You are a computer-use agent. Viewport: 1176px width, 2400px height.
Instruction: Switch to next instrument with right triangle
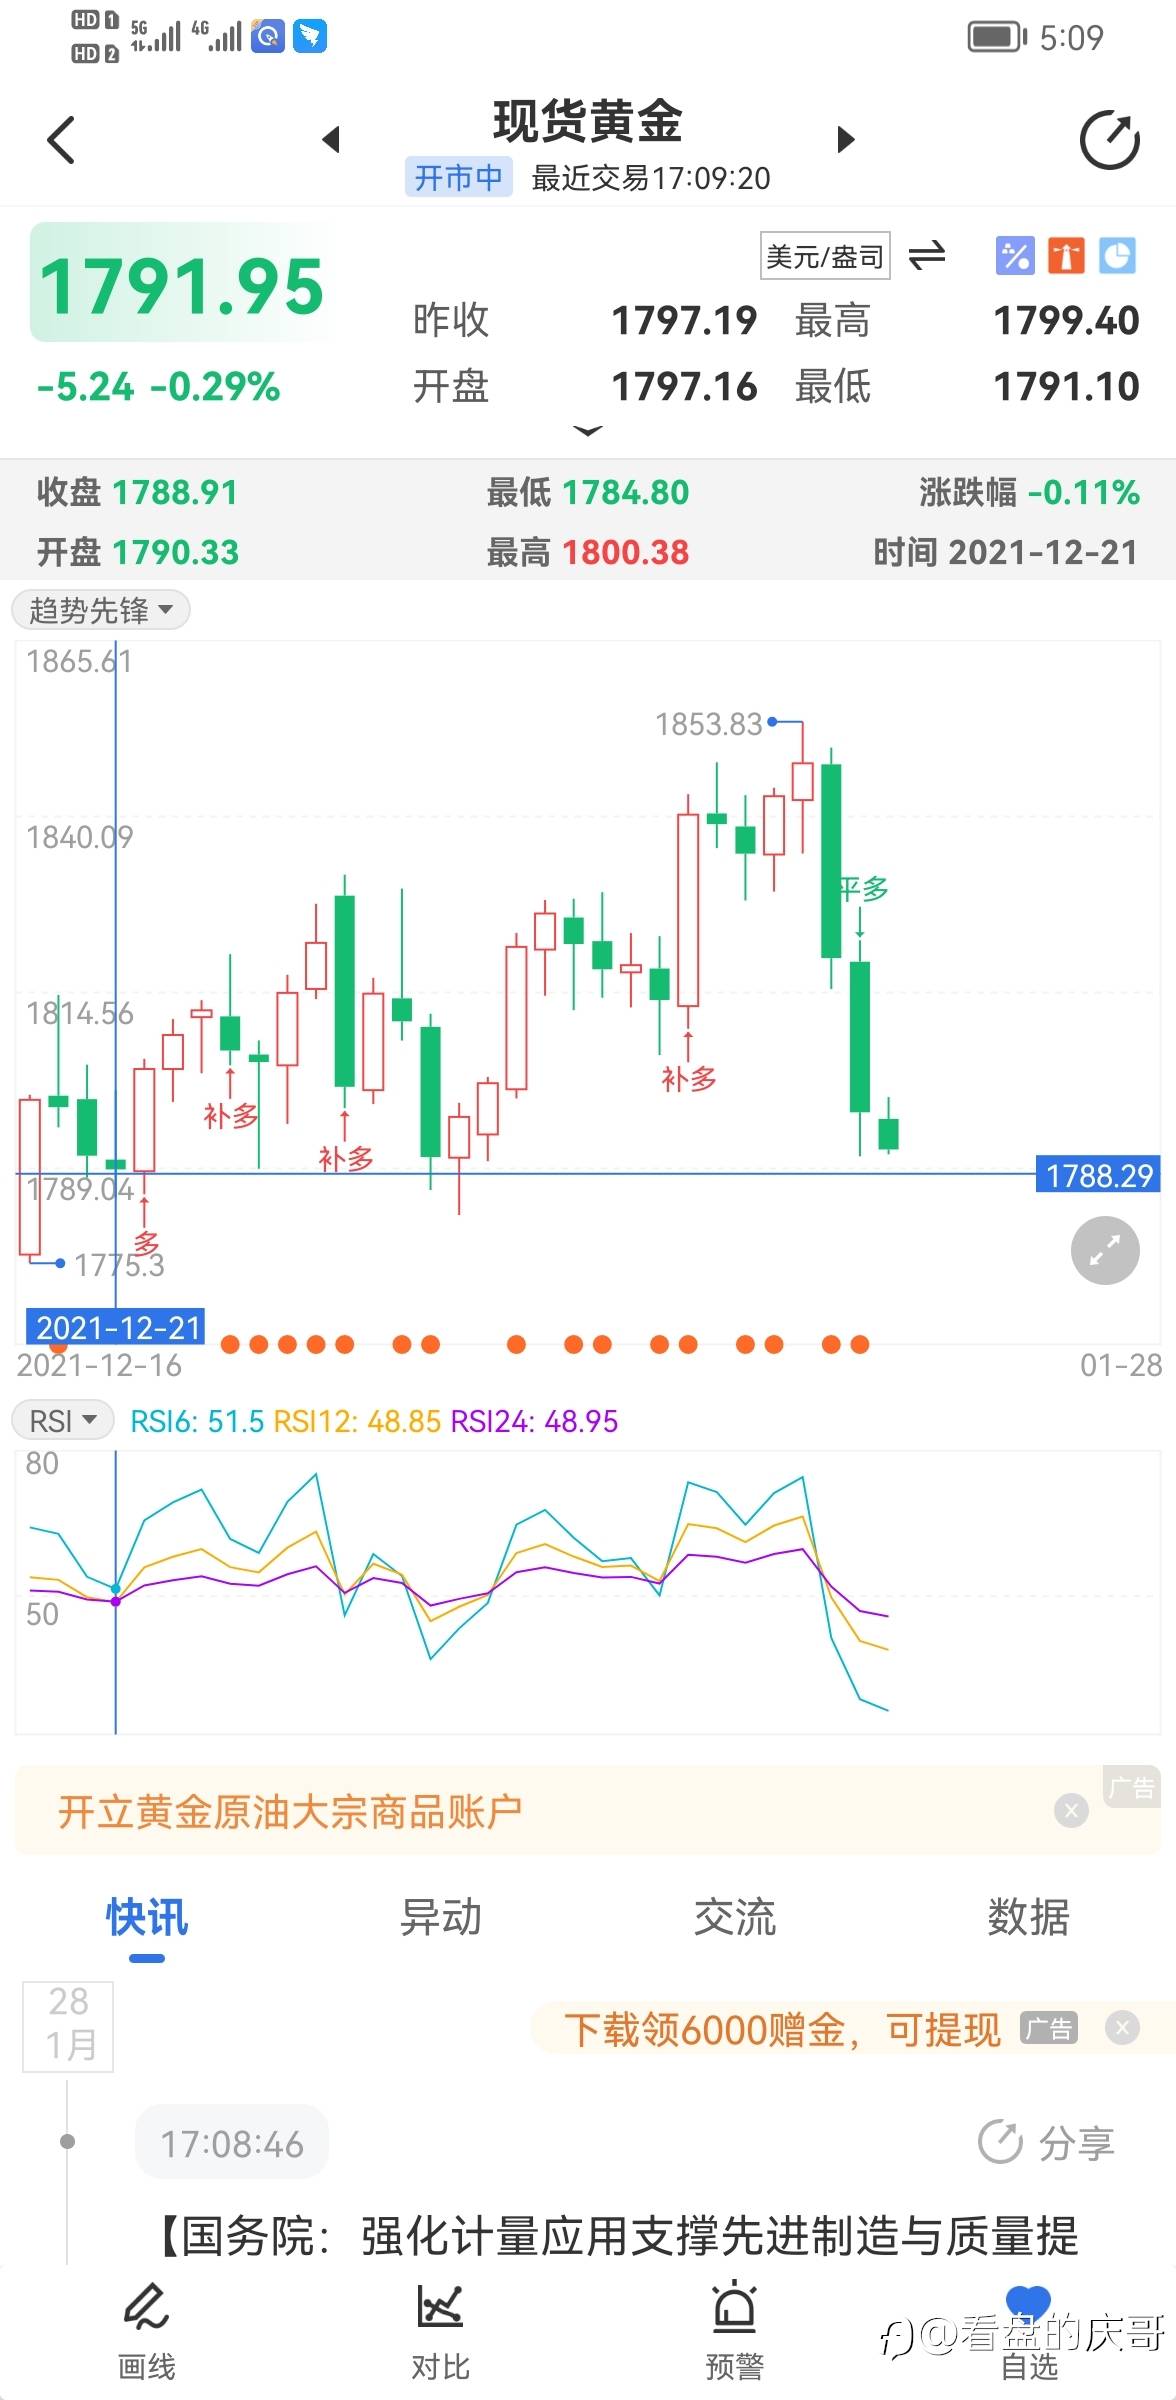coord(846,140)
